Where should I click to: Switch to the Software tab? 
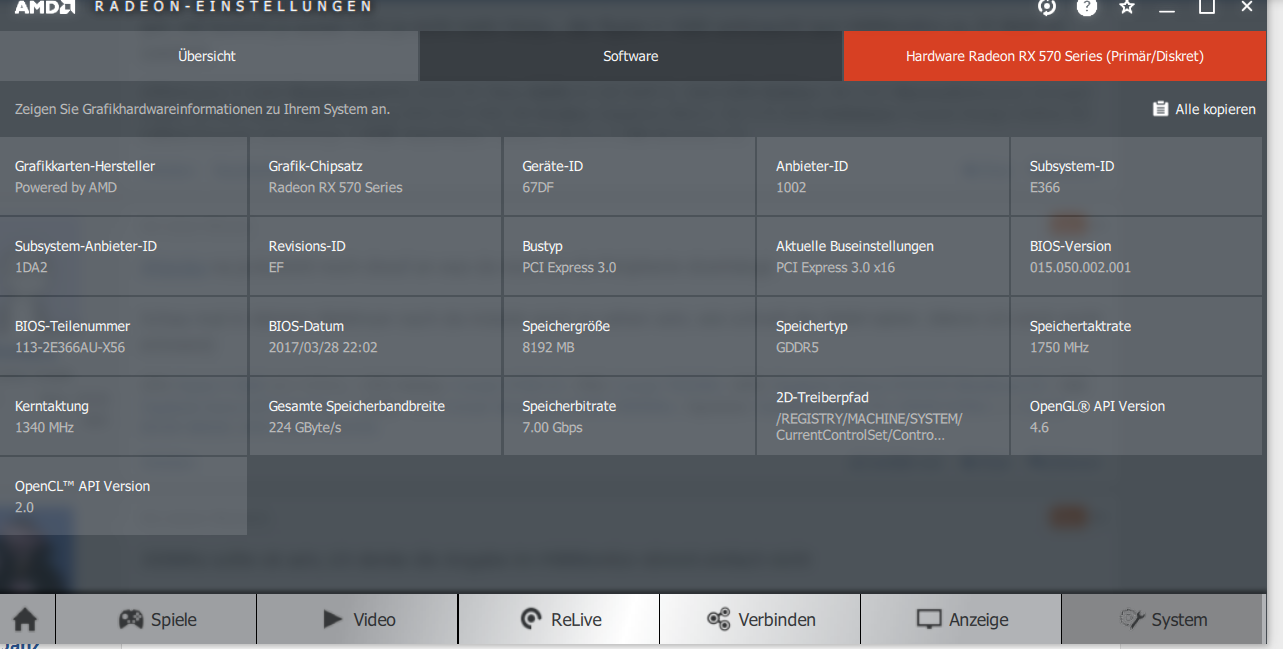[631, 56]
